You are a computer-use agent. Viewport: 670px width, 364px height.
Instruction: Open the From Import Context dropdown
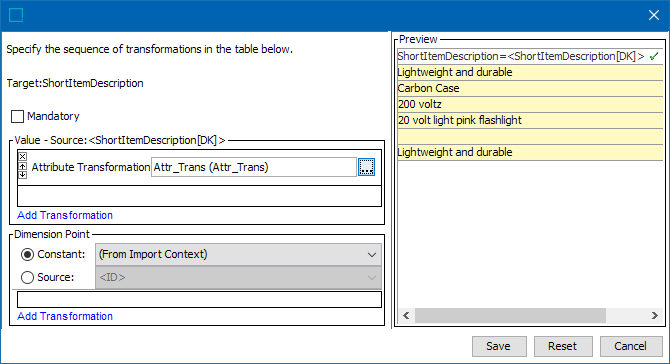coord(238,255)
